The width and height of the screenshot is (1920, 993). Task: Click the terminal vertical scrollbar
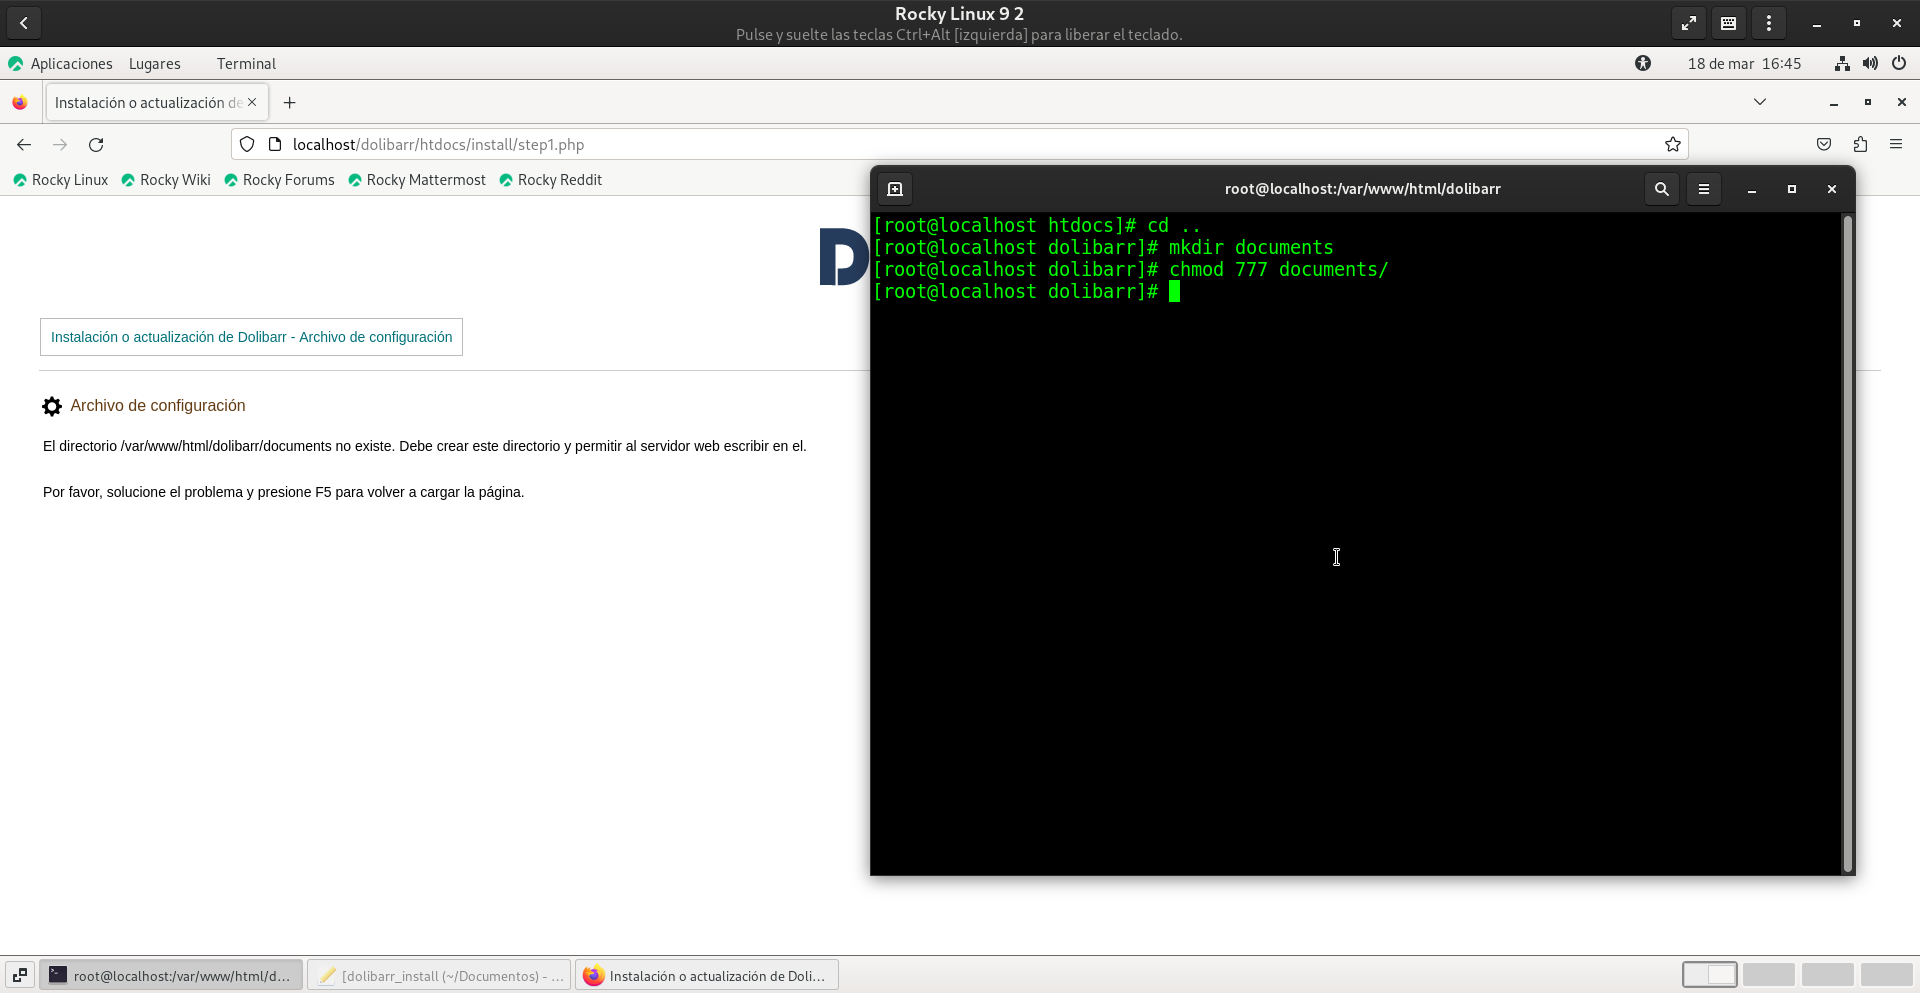(1847, 540)
